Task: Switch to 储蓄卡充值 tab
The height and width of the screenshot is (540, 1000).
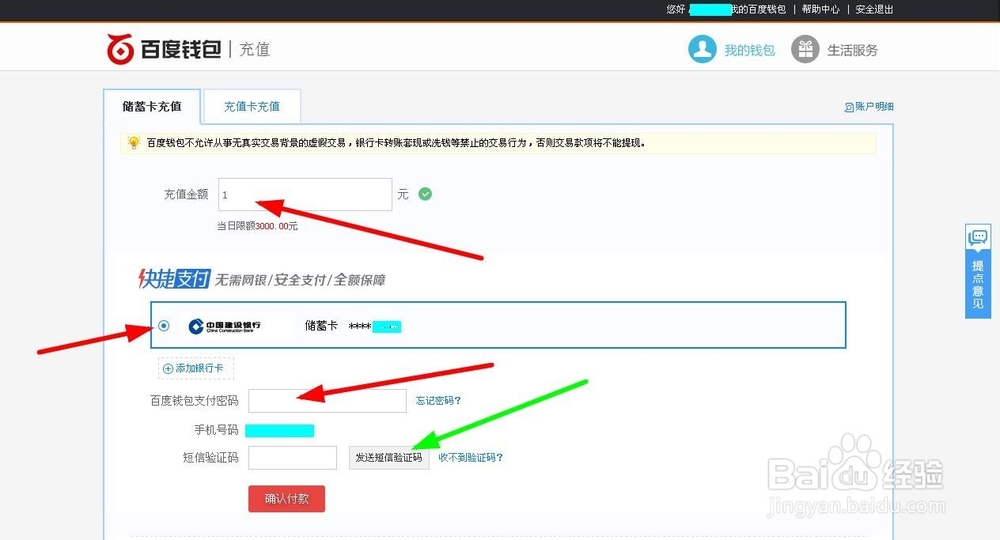Action: tap(152, 106)
